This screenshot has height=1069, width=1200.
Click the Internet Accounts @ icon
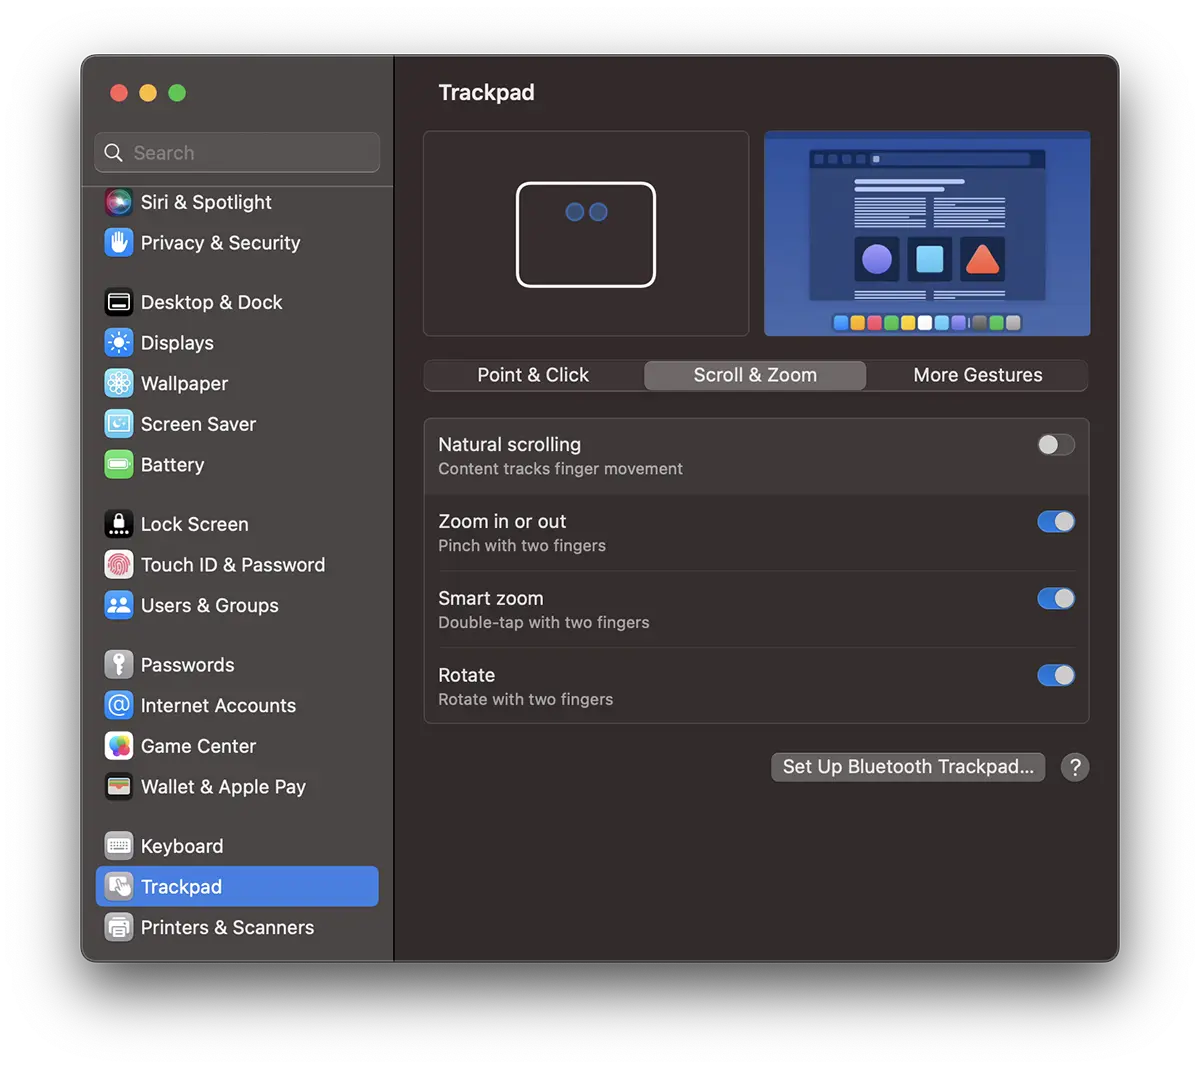coord(119,706)
